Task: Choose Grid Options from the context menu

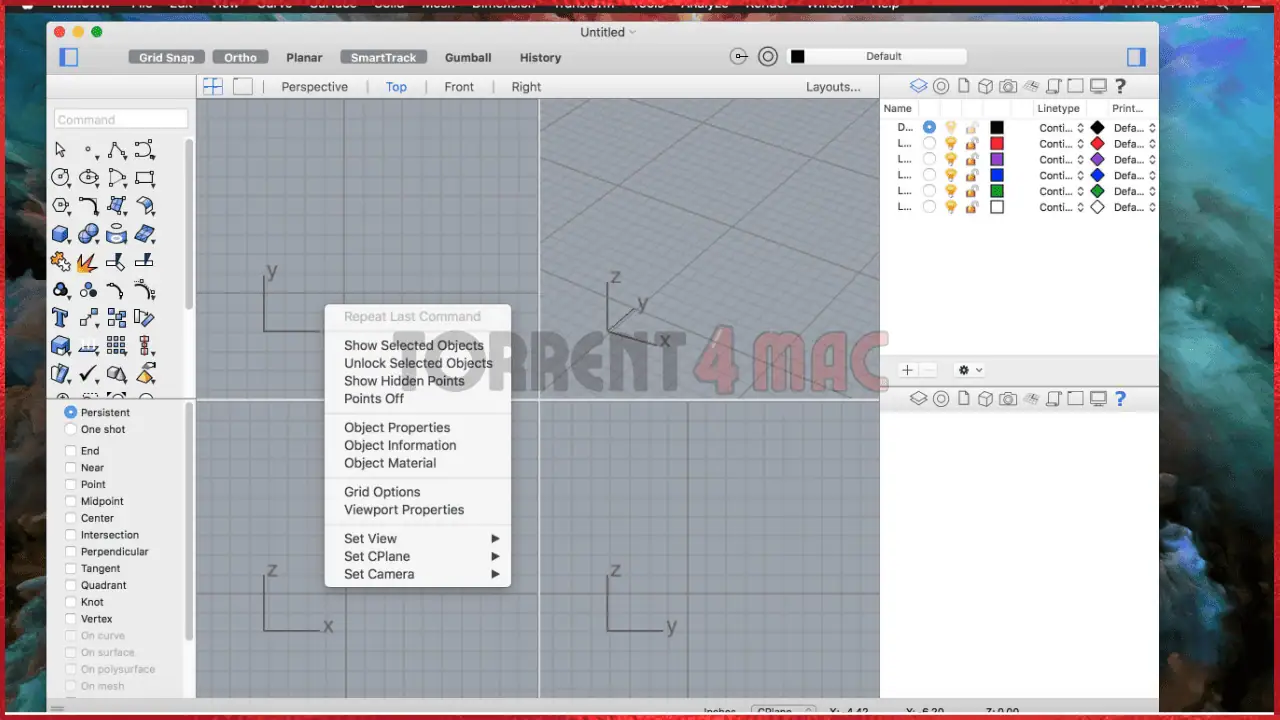Action: point(382,491)
